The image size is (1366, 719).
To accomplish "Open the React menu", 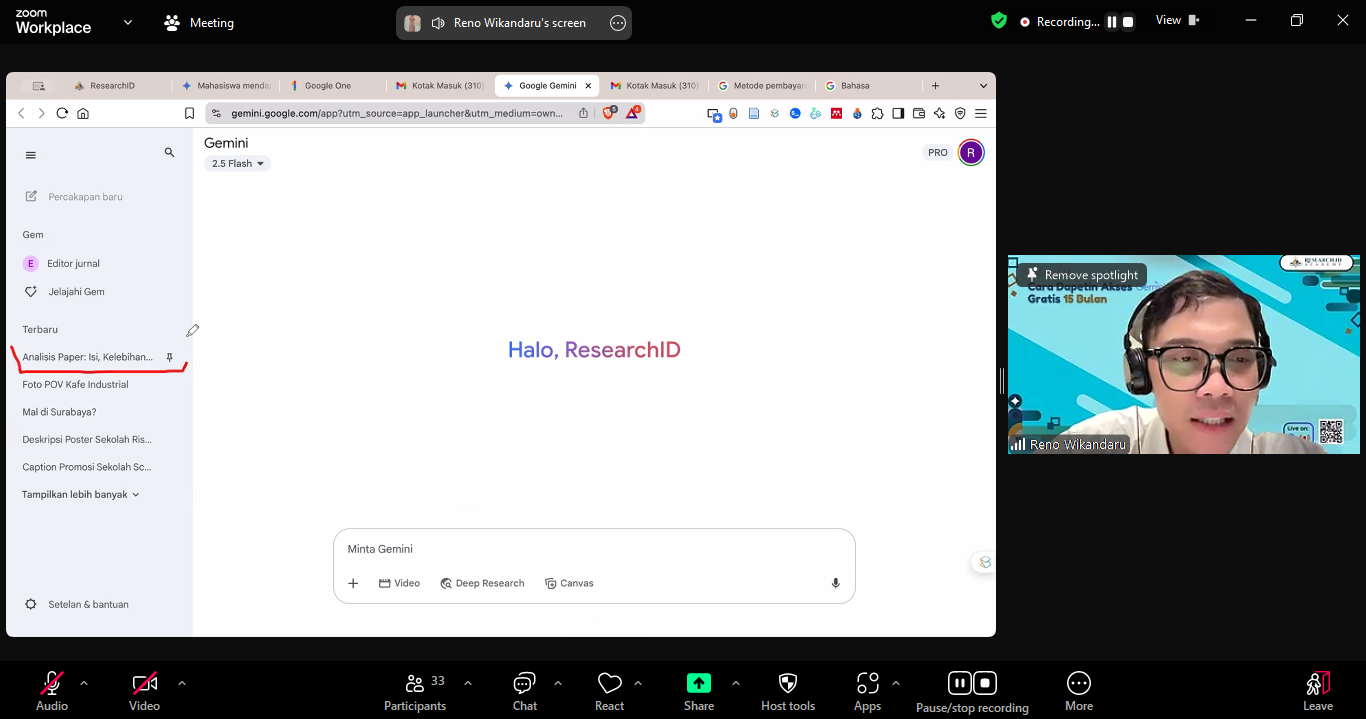I will [610, 691].
